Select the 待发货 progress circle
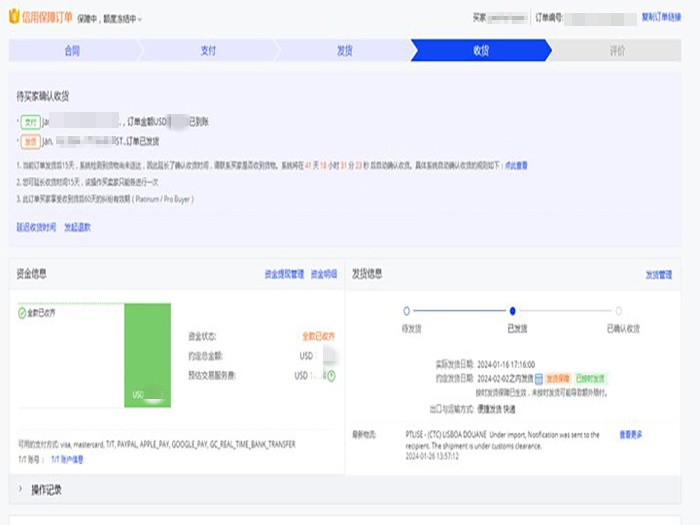Viewport: 700px width, 525px height. [x=406, y=311]
